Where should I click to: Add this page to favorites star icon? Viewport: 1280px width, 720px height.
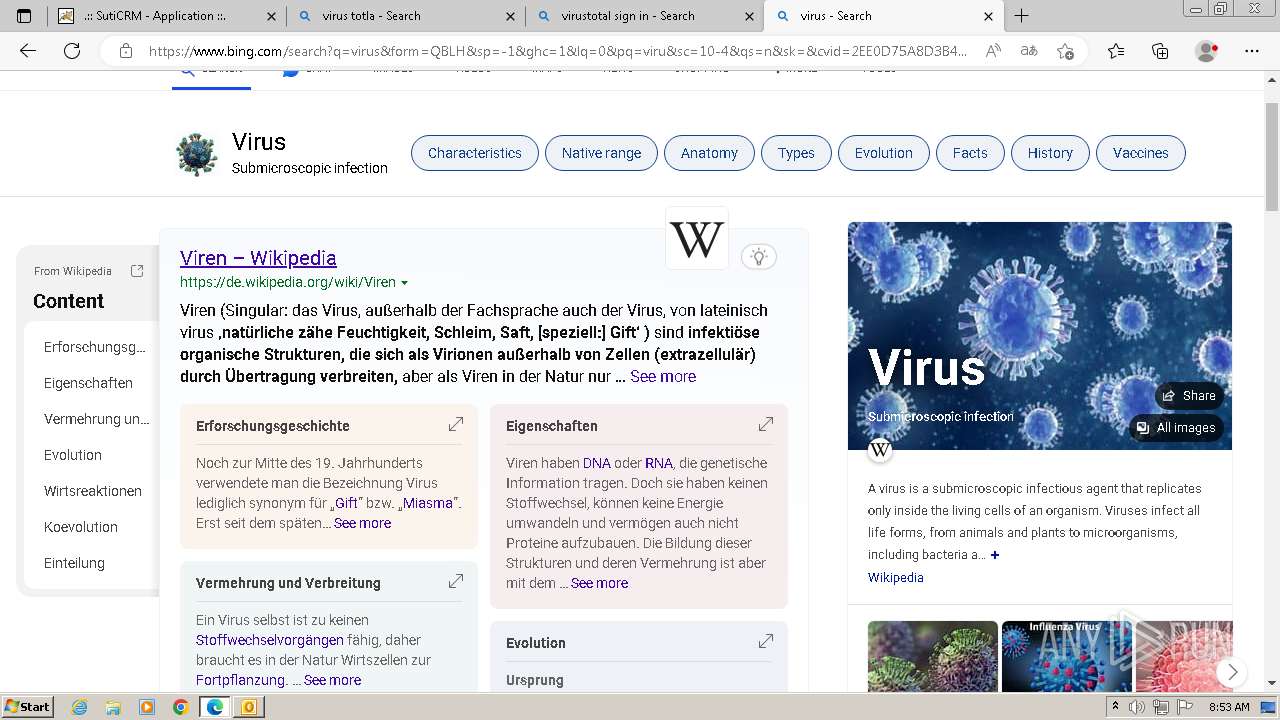tap(1065, 51)
